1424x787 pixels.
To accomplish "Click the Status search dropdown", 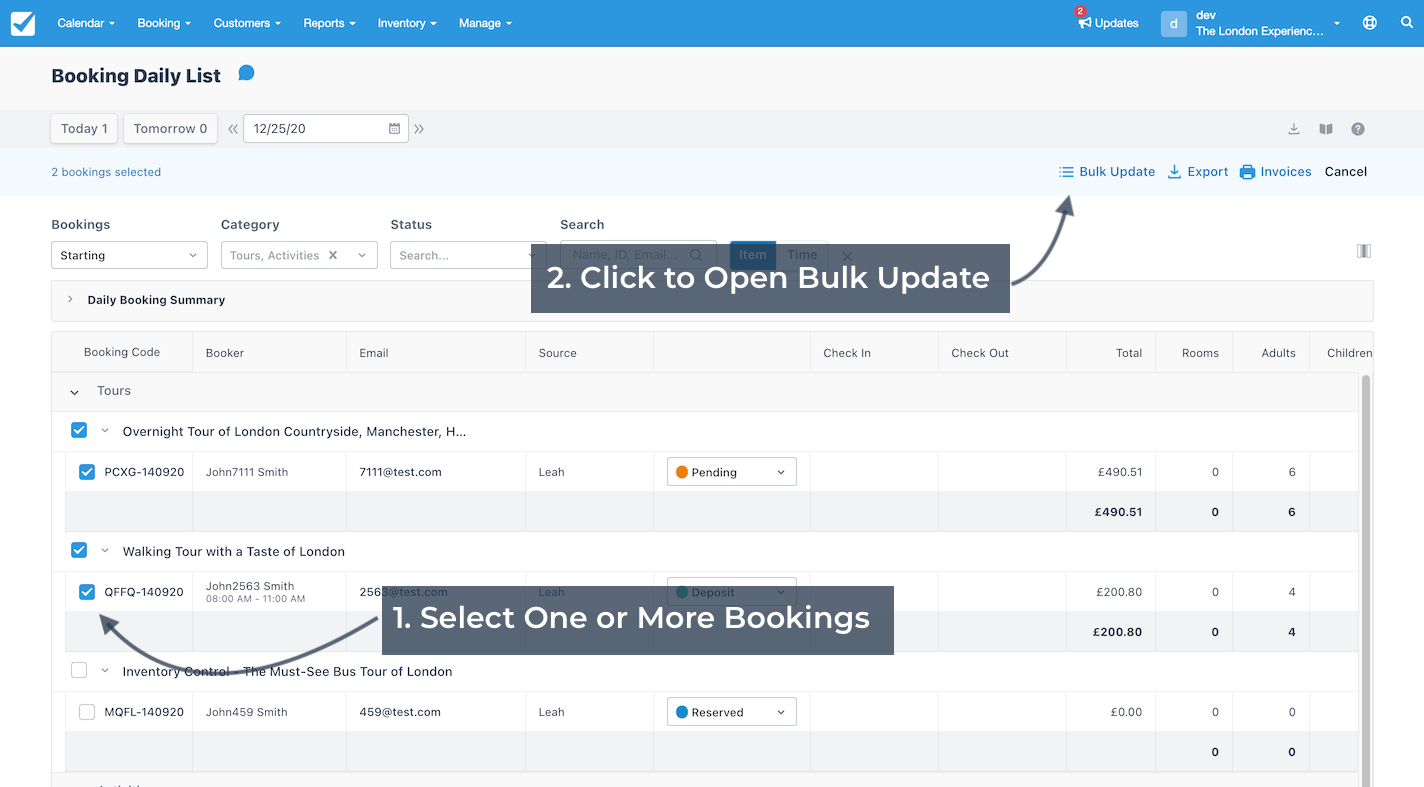I will pyautogui.click(x=468, y=255).
